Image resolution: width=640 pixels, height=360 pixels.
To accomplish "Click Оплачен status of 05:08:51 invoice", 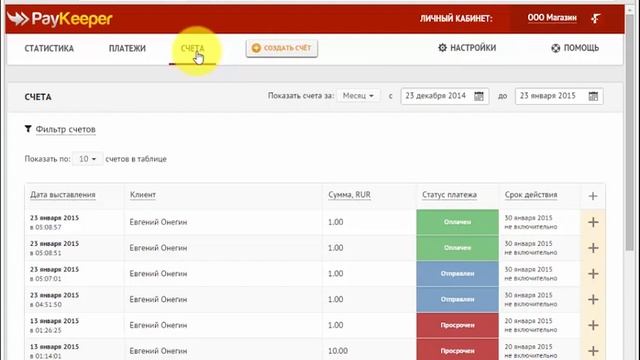I will (x=458, y=248).
